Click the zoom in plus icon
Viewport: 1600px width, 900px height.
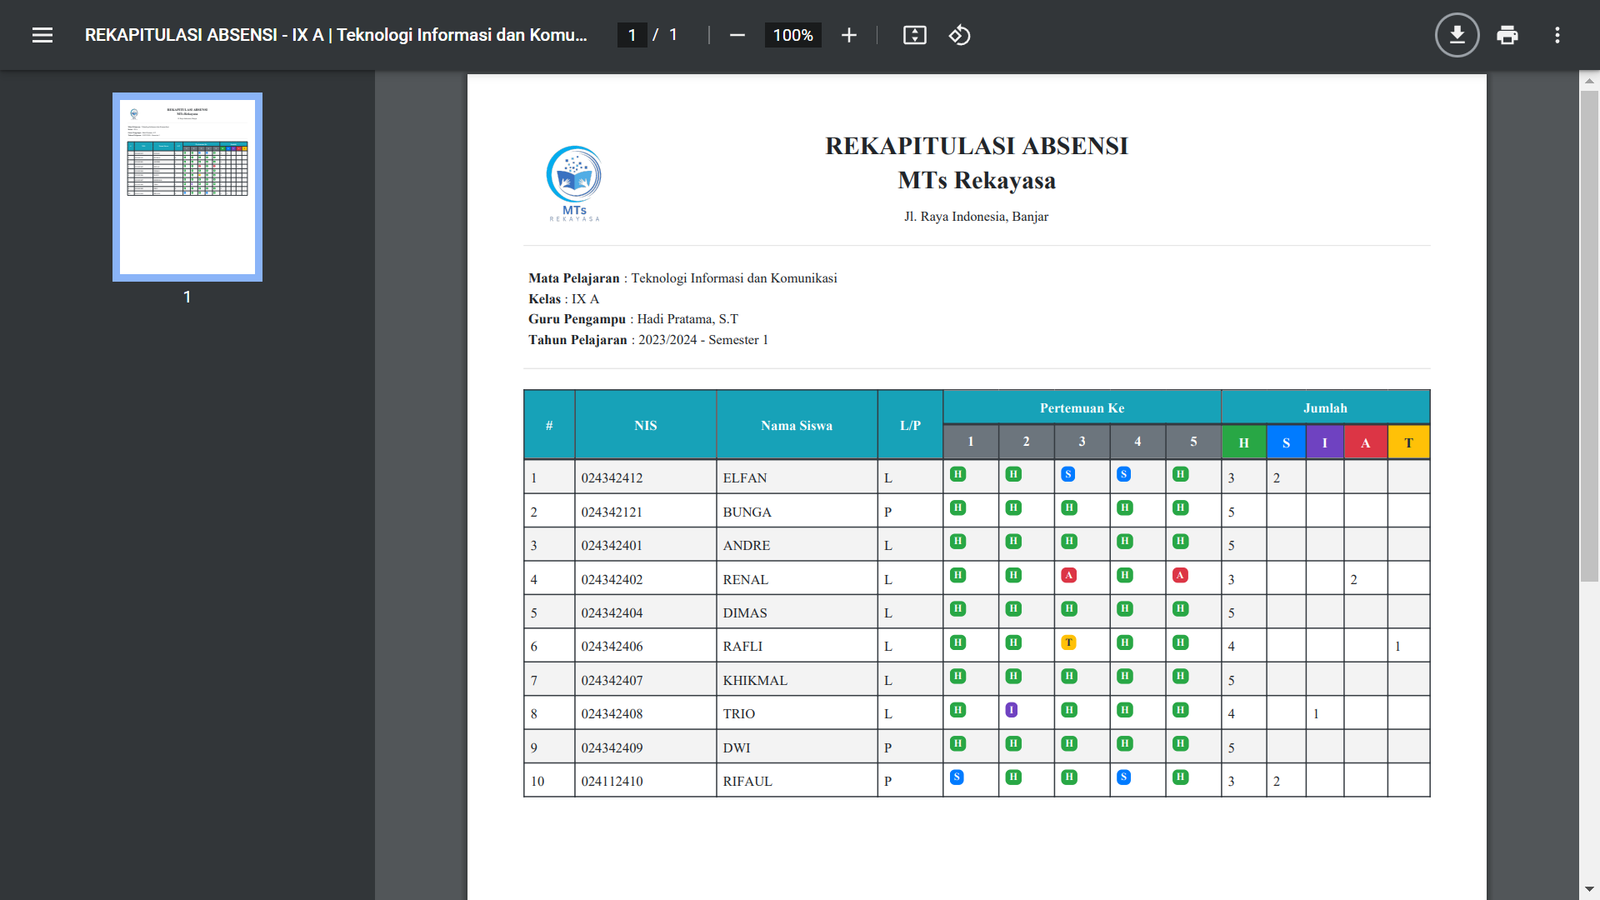click(x=849, y=35)
